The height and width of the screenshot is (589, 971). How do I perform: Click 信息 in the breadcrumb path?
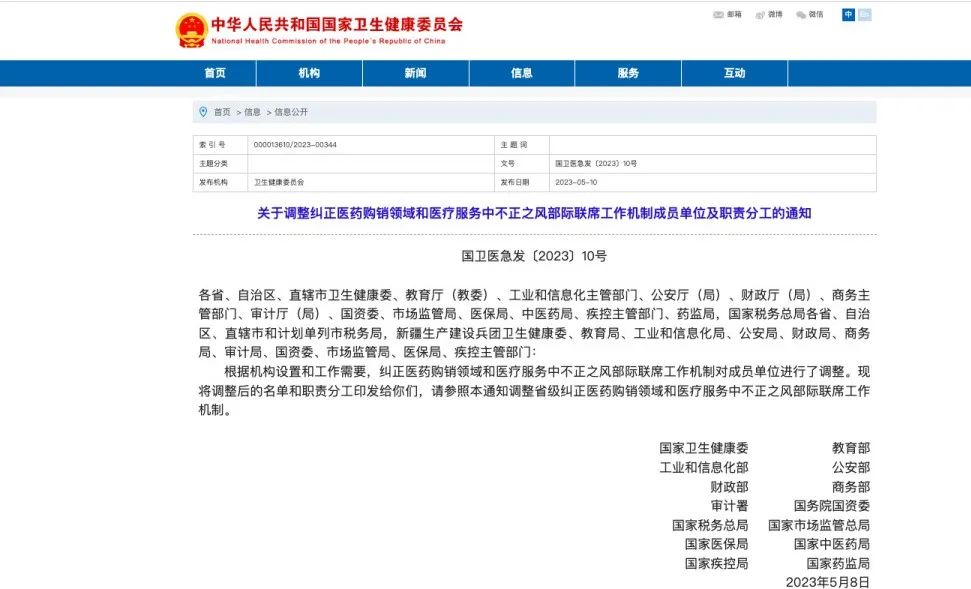252,112
